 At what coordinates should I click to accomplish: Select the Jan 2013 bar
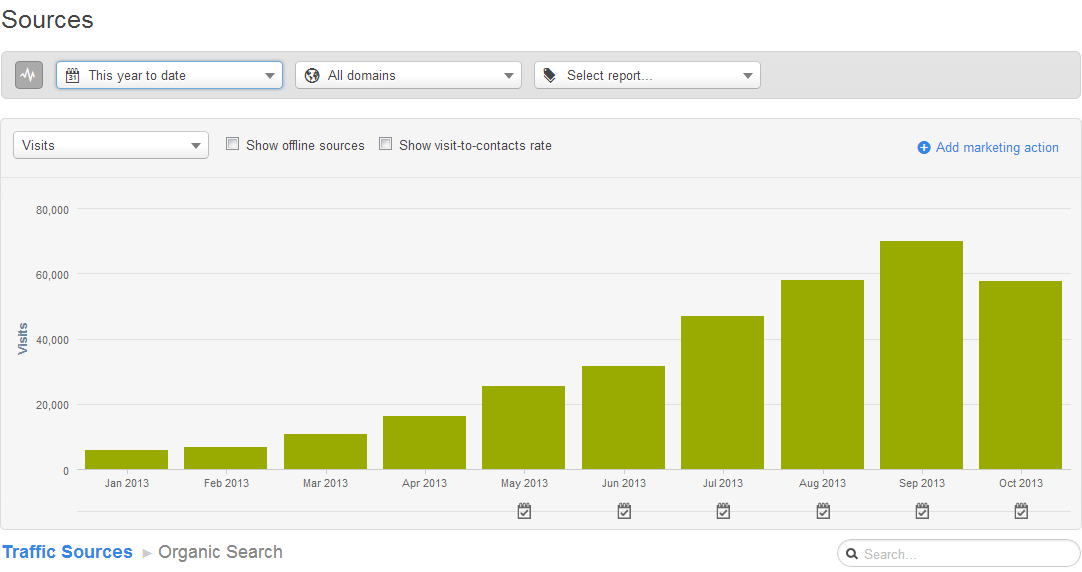pyautogui.click(x=126, y=460)
